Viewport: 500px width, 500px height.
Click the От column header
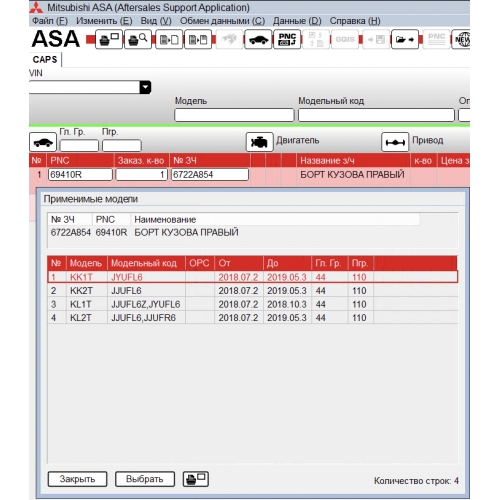pyautogui.click(x=239, y=263)
